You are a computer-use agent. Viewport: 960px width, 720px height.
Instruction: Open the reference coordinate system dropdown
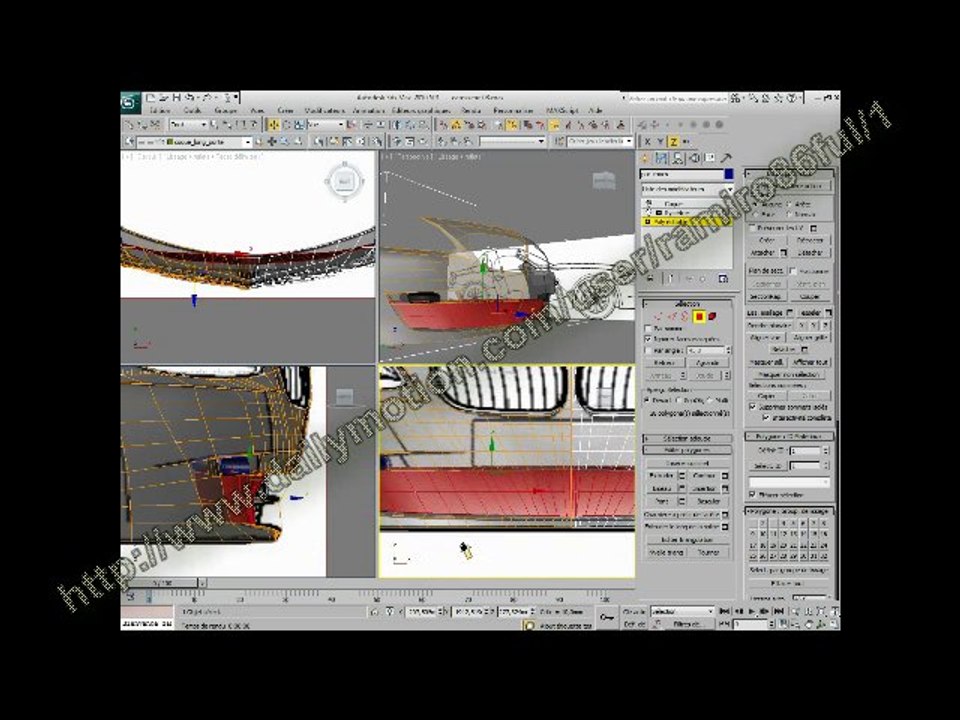(326, 125)
